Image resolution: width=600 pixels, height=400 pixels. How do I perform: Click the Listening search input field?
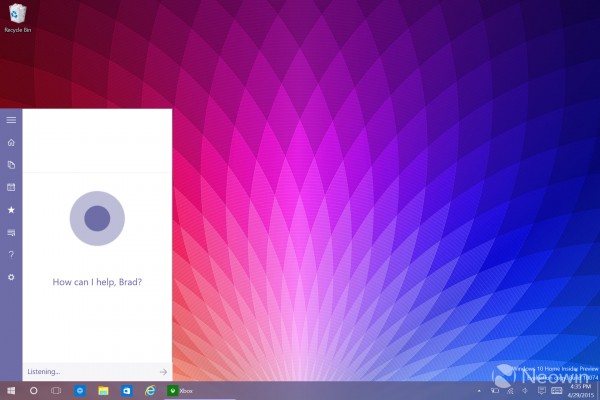(85, 371)
